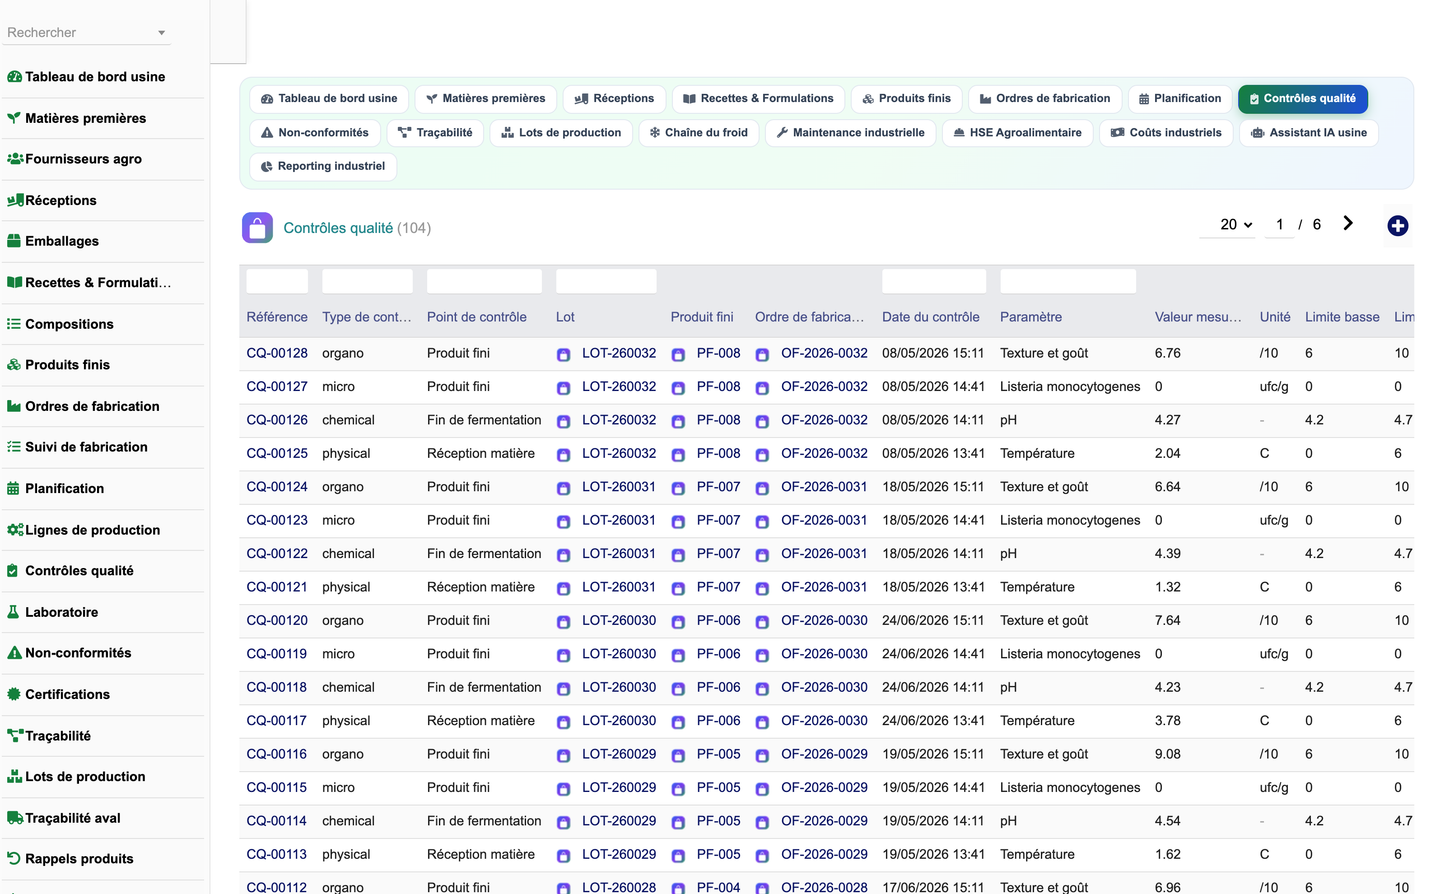Click the Paramètre filter field
Image resolution: width=1445 pixels, height=894 pixels.
coord(1068,281)
